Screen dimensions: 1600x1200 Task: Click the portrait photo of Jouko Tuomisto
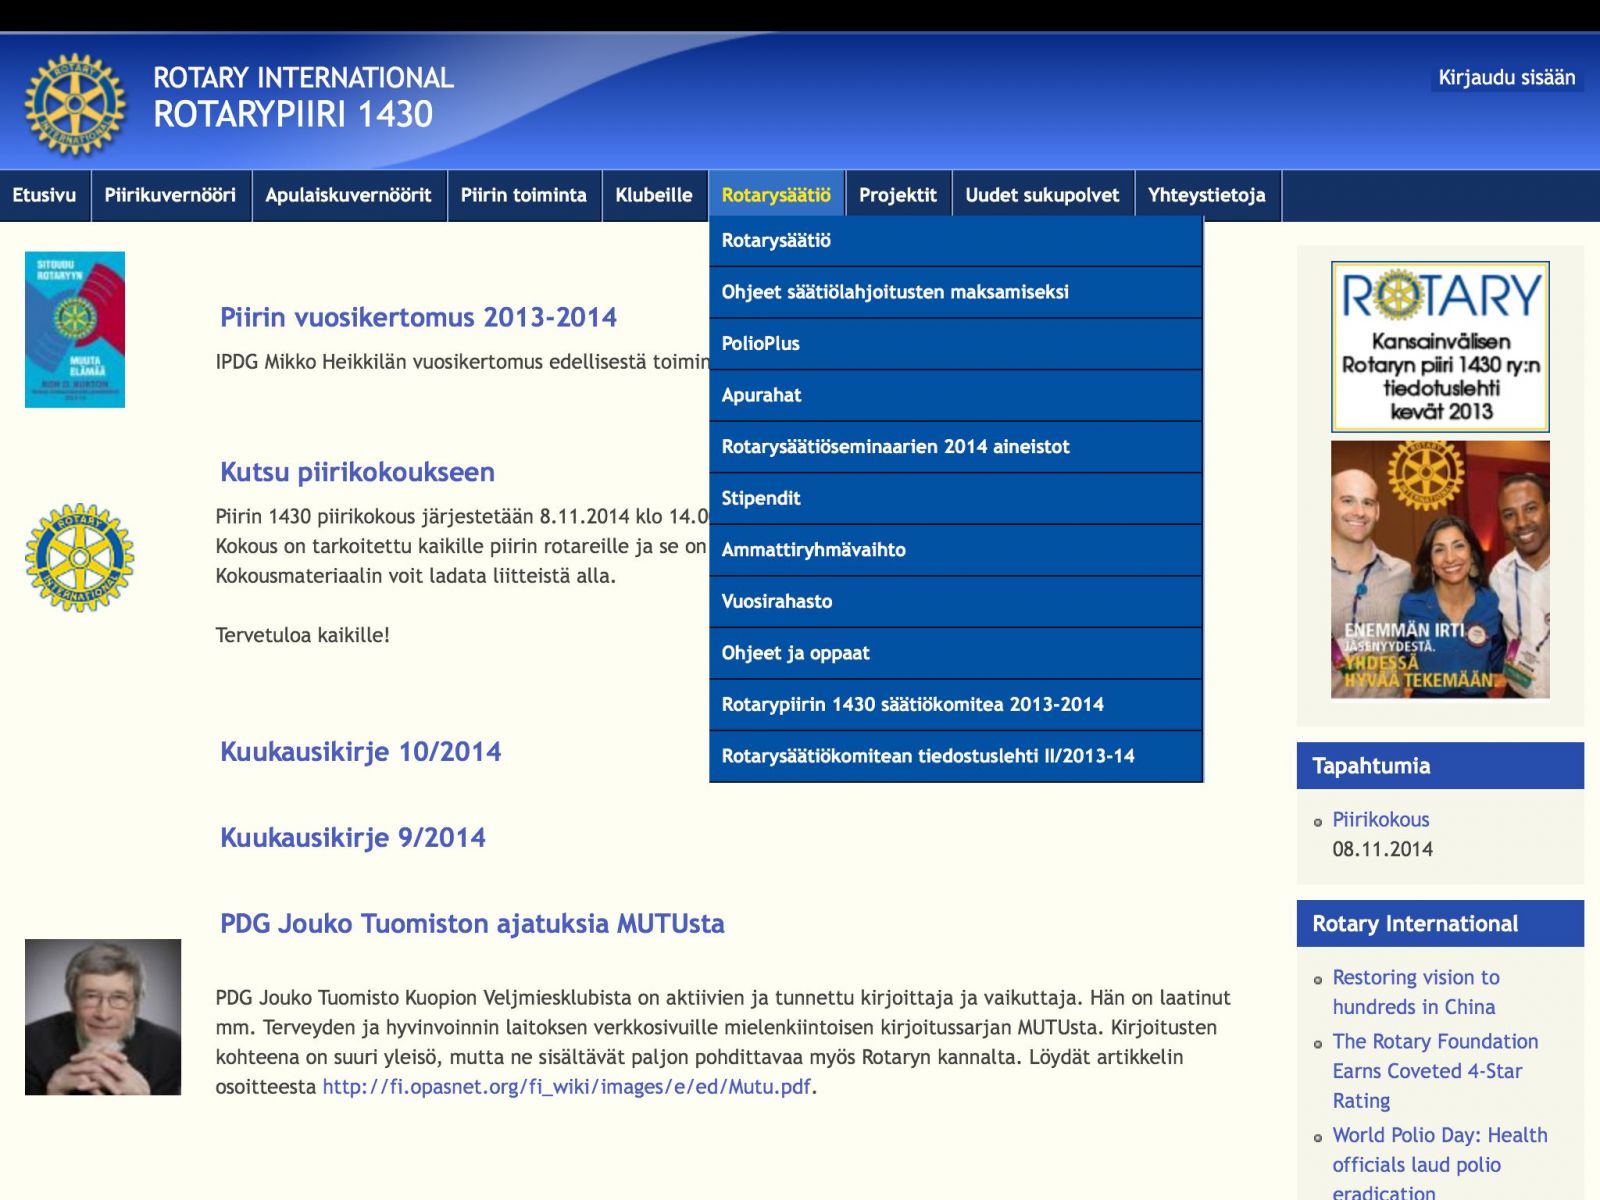pyautogui.click(x=103, y=1017)
